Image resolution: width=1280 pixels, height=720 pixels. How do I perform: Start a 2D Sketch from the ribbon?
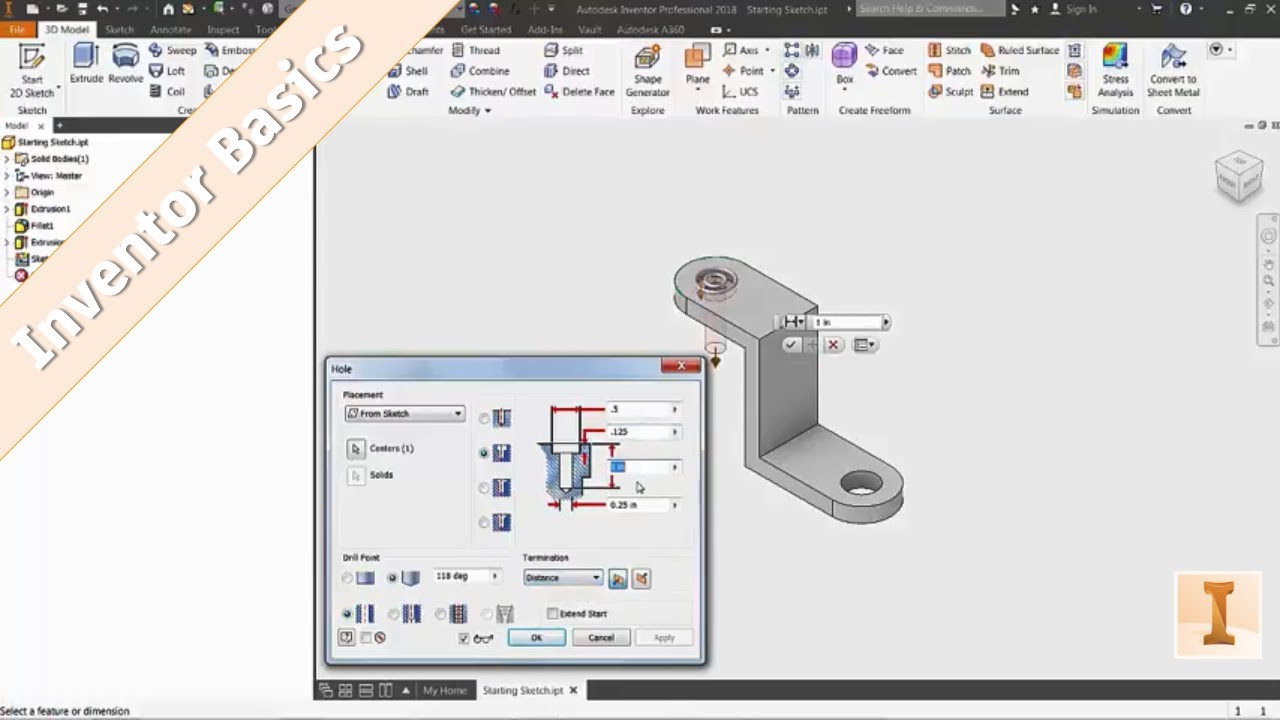point(32,71)
